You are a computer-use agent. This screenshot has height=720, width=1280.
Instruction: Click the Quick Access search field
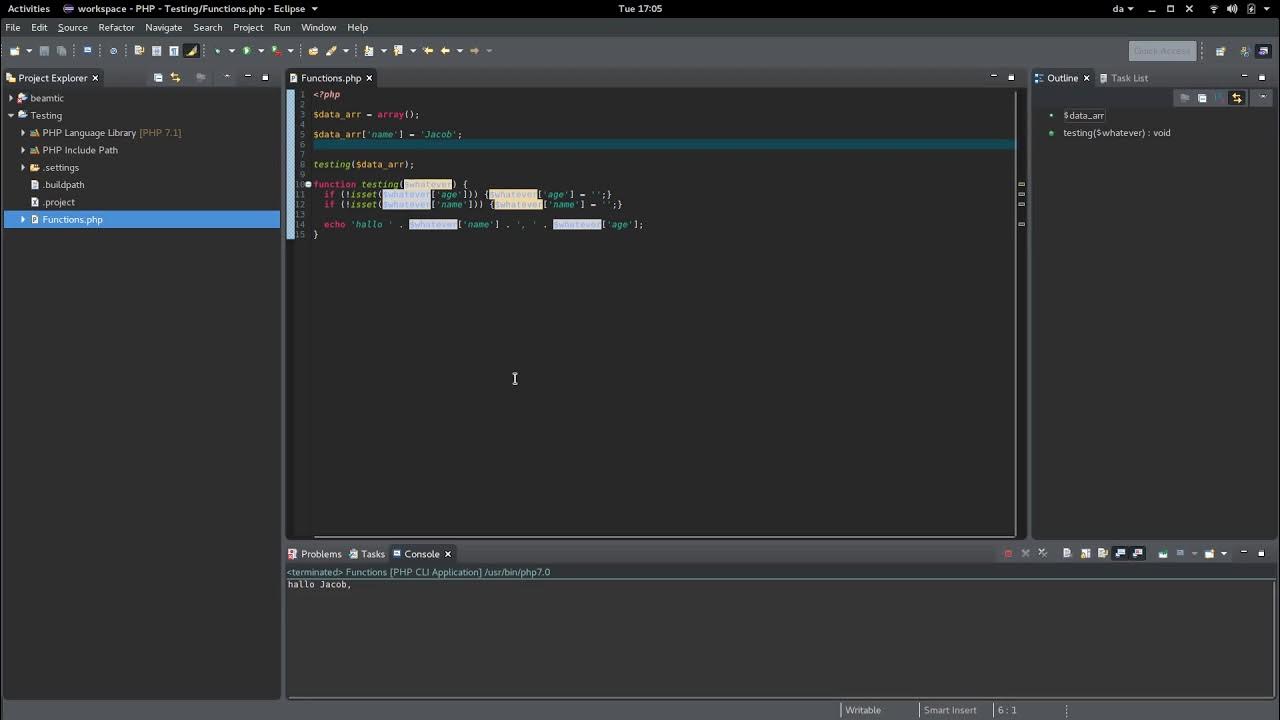[1162, 51]
